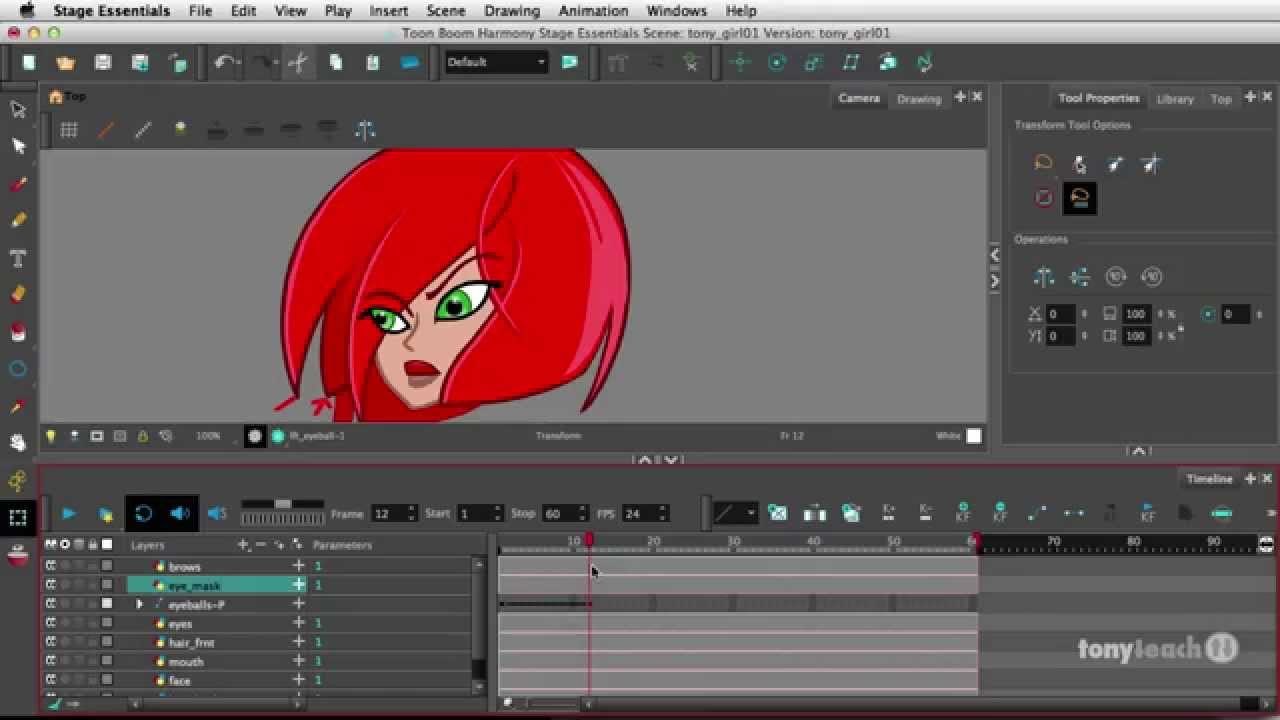1280x720 pixels.
Task: Click the X position input field
Action: [1060, 314]
